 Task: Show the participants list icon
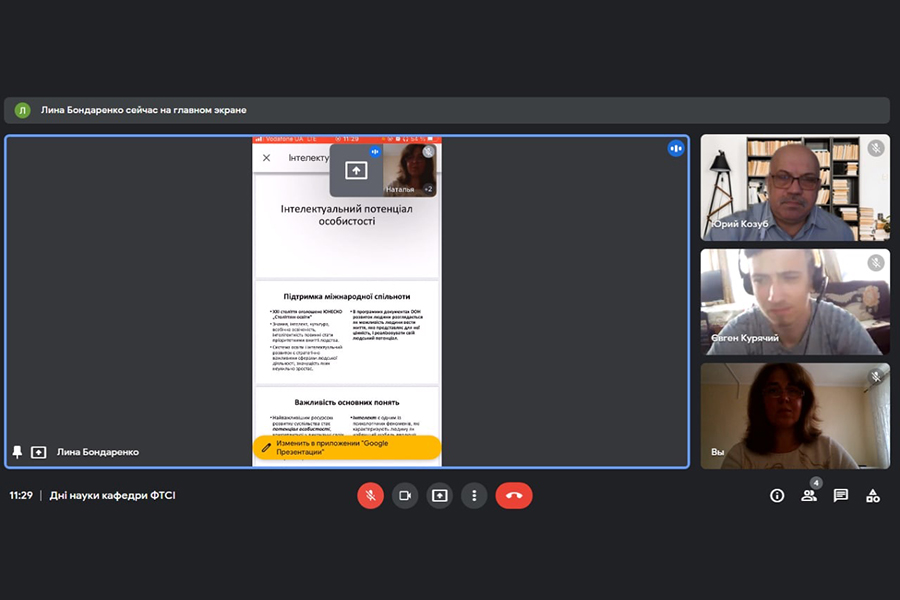click(x=809, y=496)
